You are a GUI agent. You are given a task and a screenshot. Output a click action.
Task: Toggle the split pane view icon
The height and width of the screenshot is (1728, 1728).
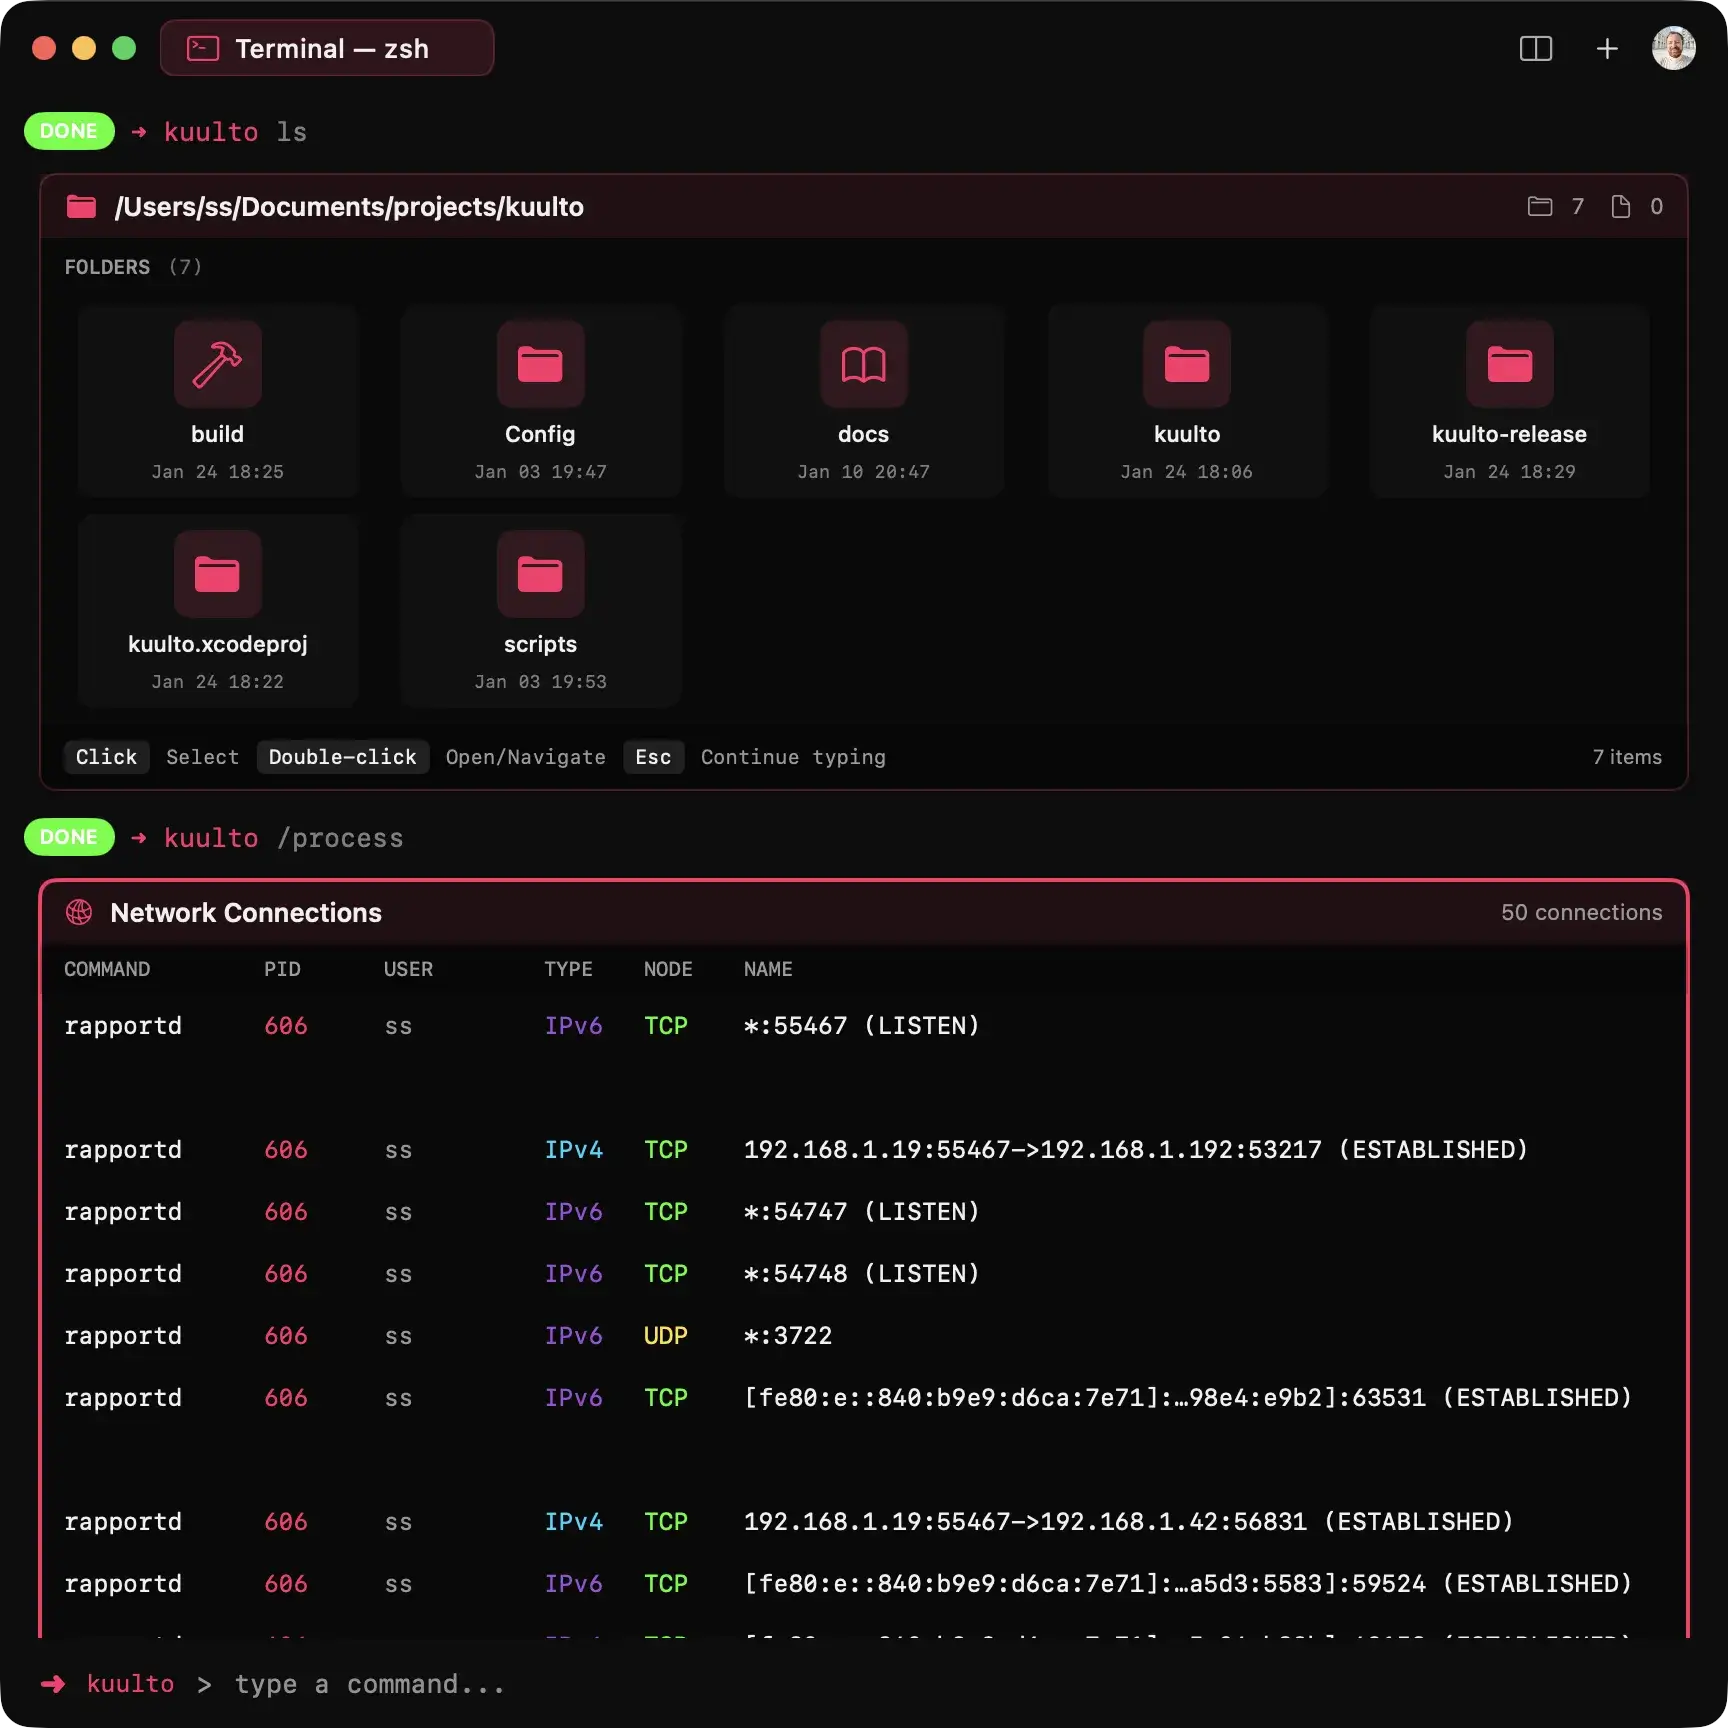pyautogui.click(x=1535, y=49)
